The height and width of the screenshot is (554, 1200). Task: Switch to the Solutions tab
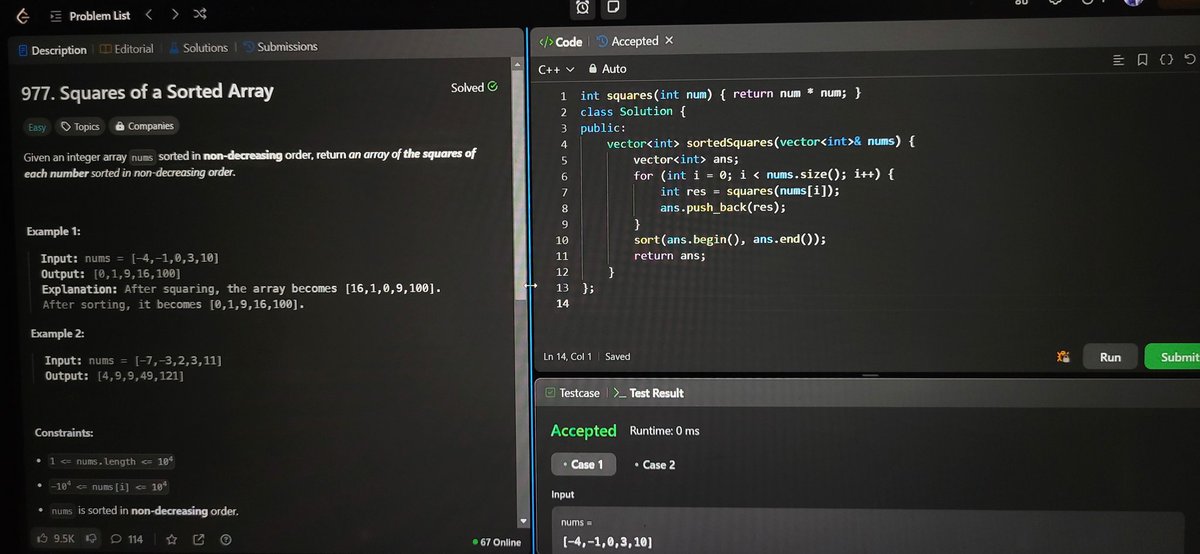tap(198, 48)
